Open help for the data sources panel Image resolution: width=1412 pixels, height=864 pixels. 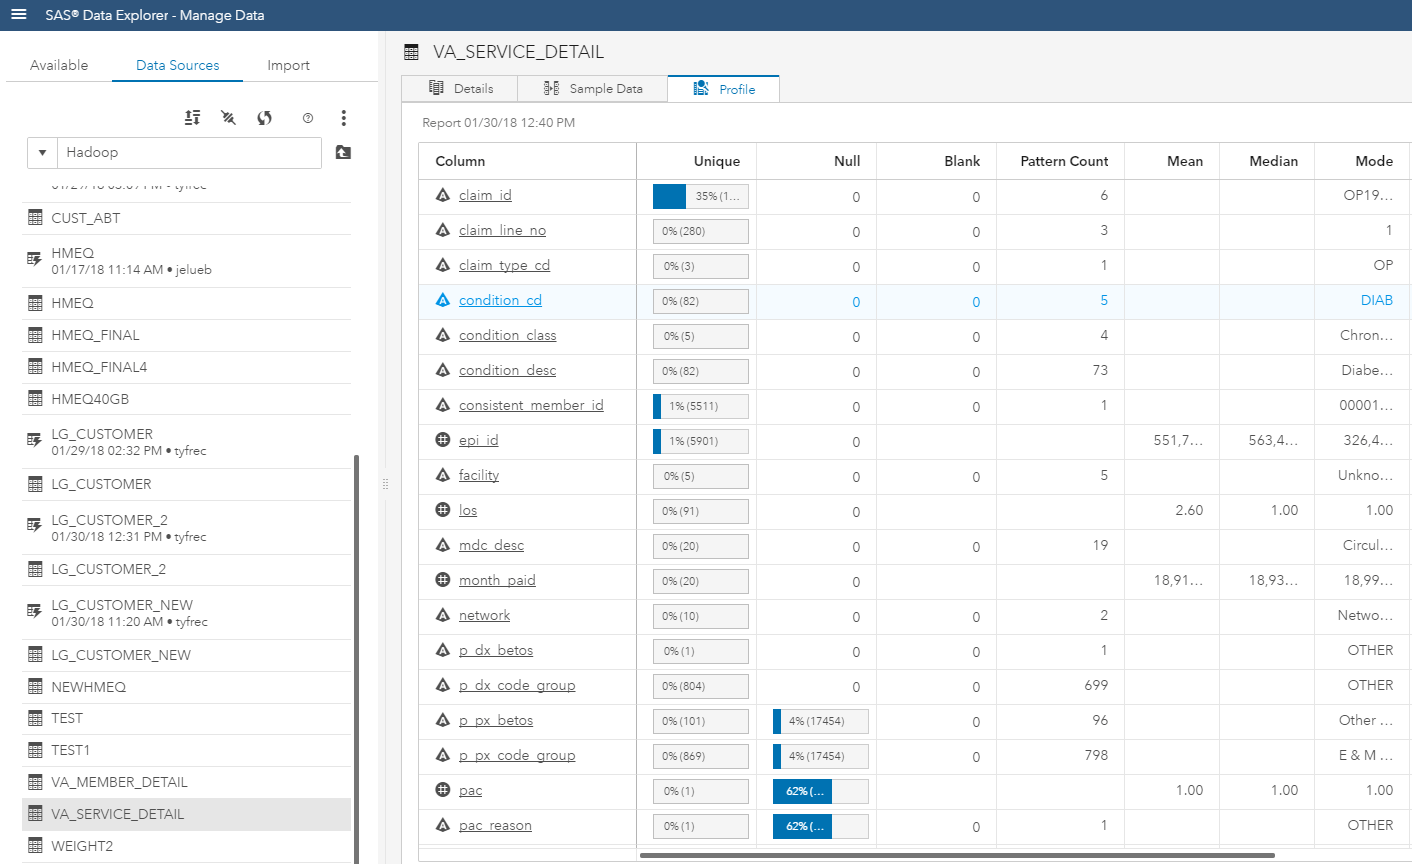tap(307, 117)
